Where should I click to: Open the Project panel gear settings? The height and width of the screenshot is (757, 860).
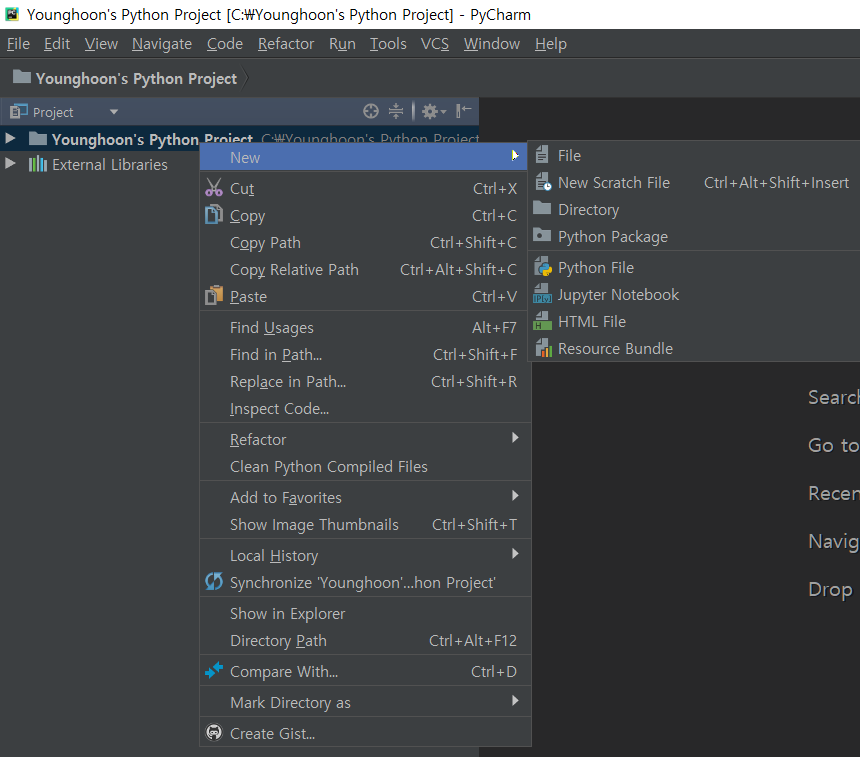coord(433,112)
